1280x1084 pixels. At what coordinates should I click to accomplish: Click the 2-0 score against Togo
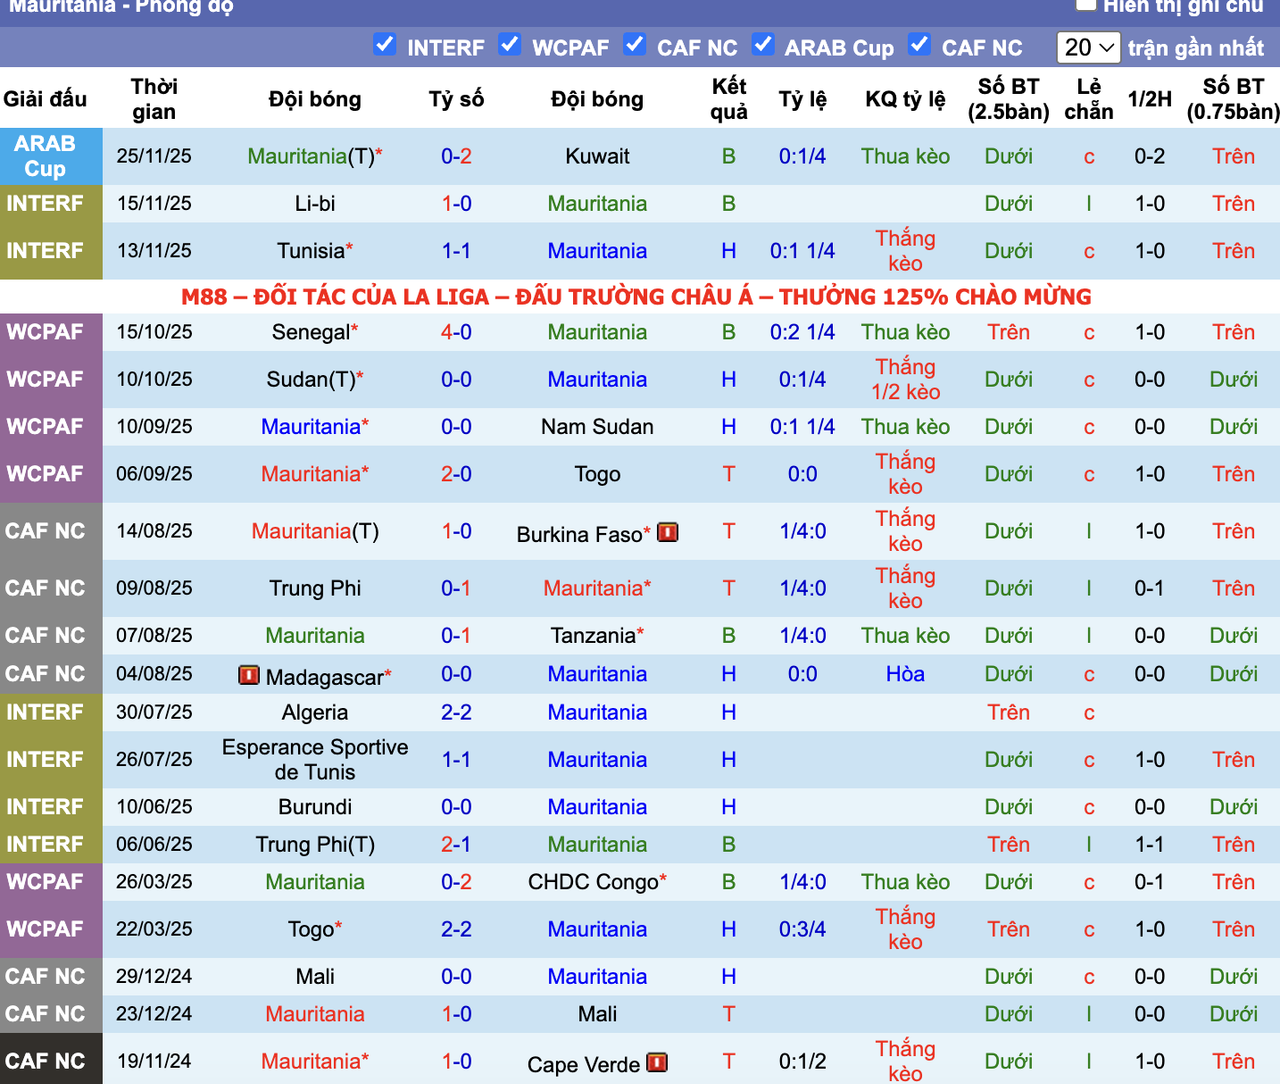(456, 474)
